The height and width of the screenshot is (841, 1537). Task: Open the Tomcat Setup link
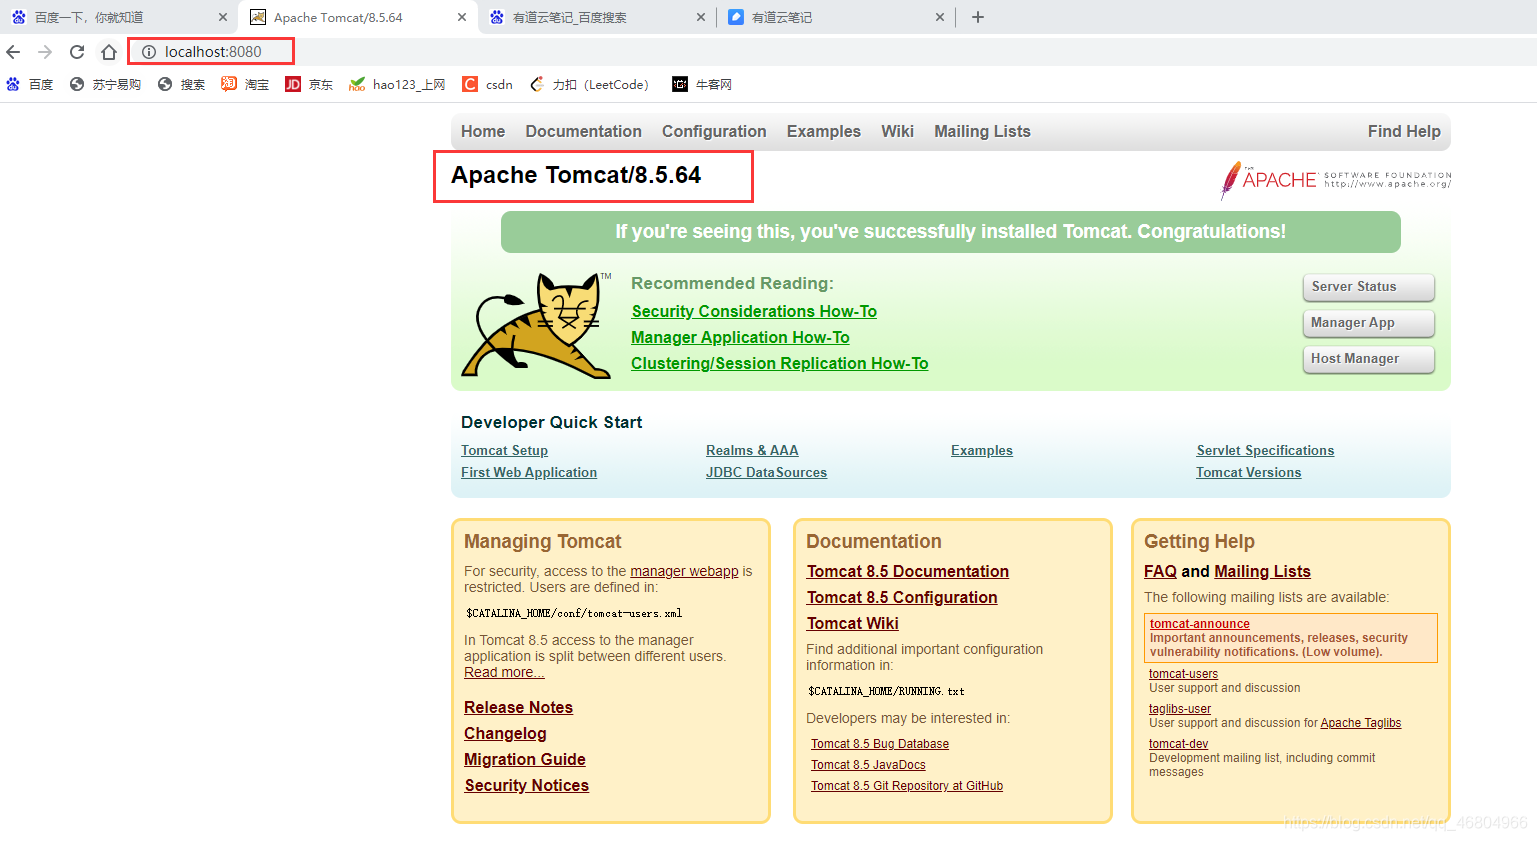tap(504, 451)
